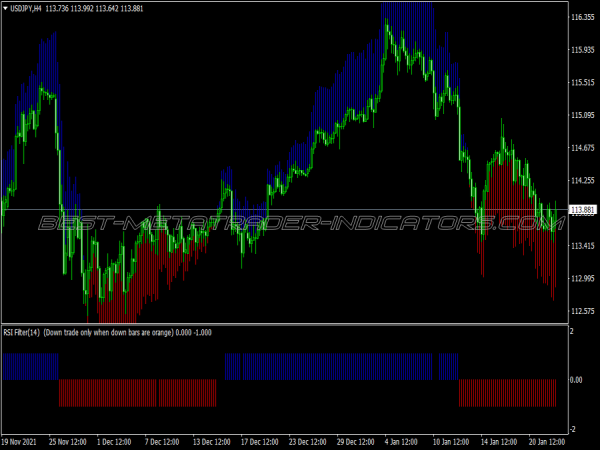Click the 116.355 price scale label
The width and height of the screenshot is (600, 450).
[x=582, y=17]
